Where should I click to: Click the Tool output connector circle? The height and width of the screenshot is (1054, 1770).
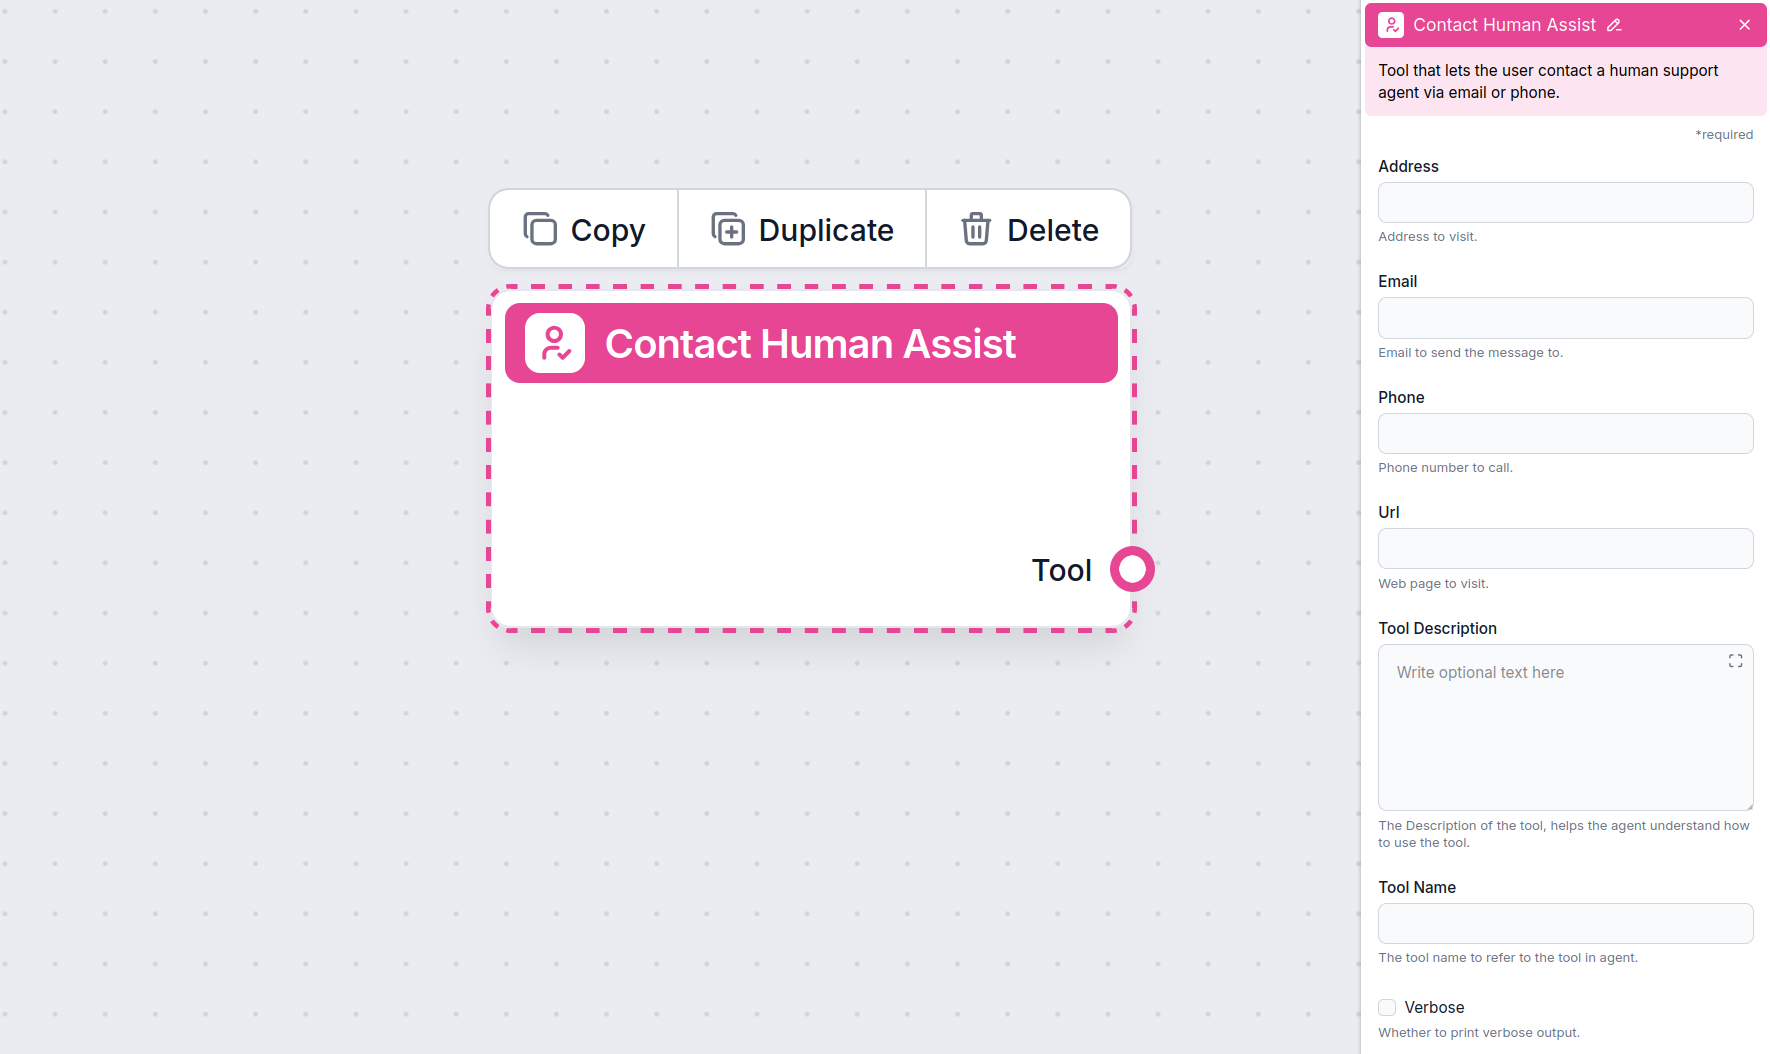1132,569
